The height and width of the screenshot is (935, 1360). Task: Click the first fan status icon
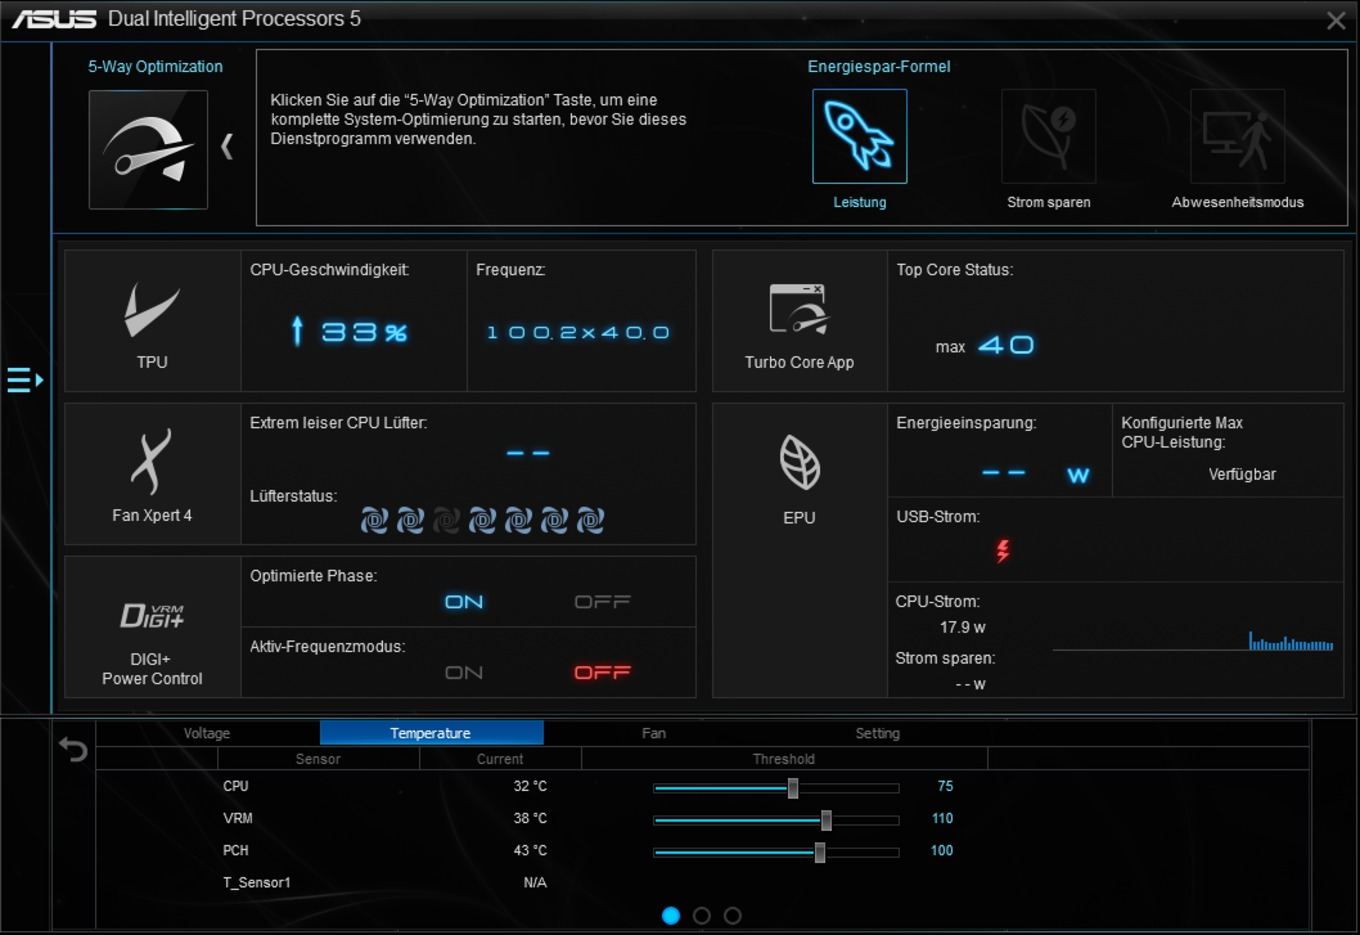(x=374, y=520)
